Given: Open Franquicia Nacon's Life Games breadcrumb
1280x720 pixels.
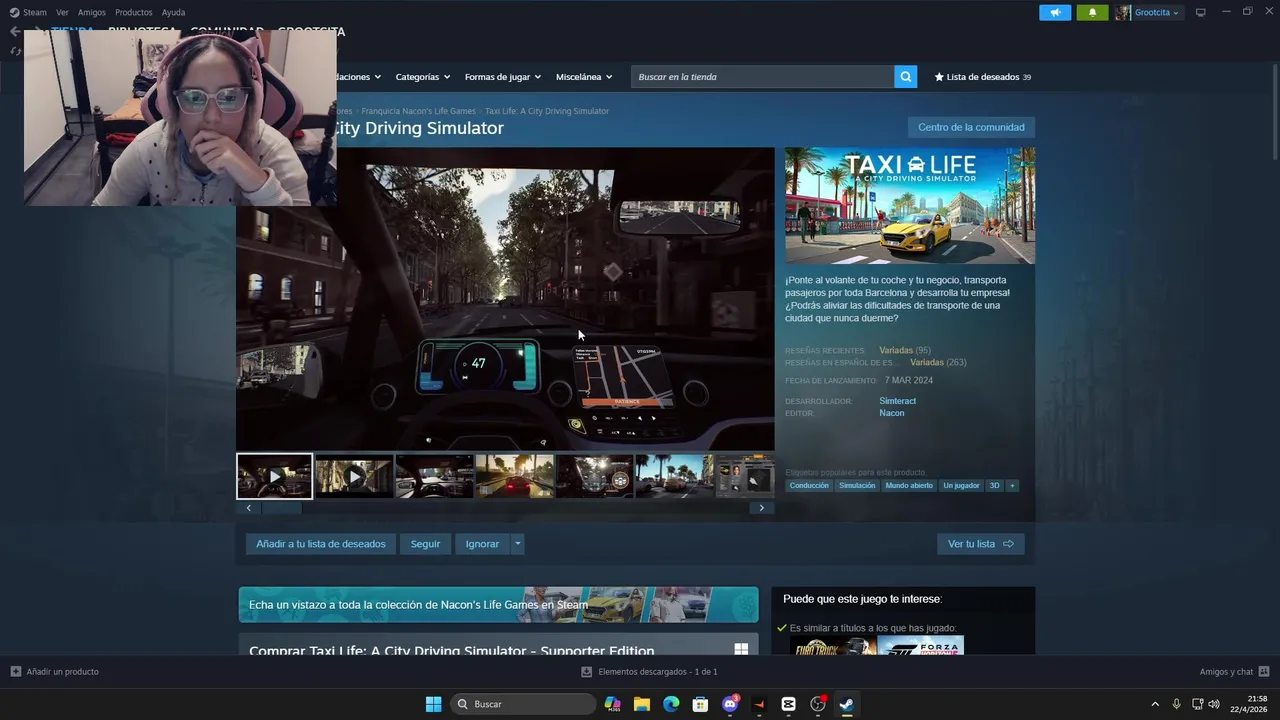Looking at the screenshot, I should [418, 111].
